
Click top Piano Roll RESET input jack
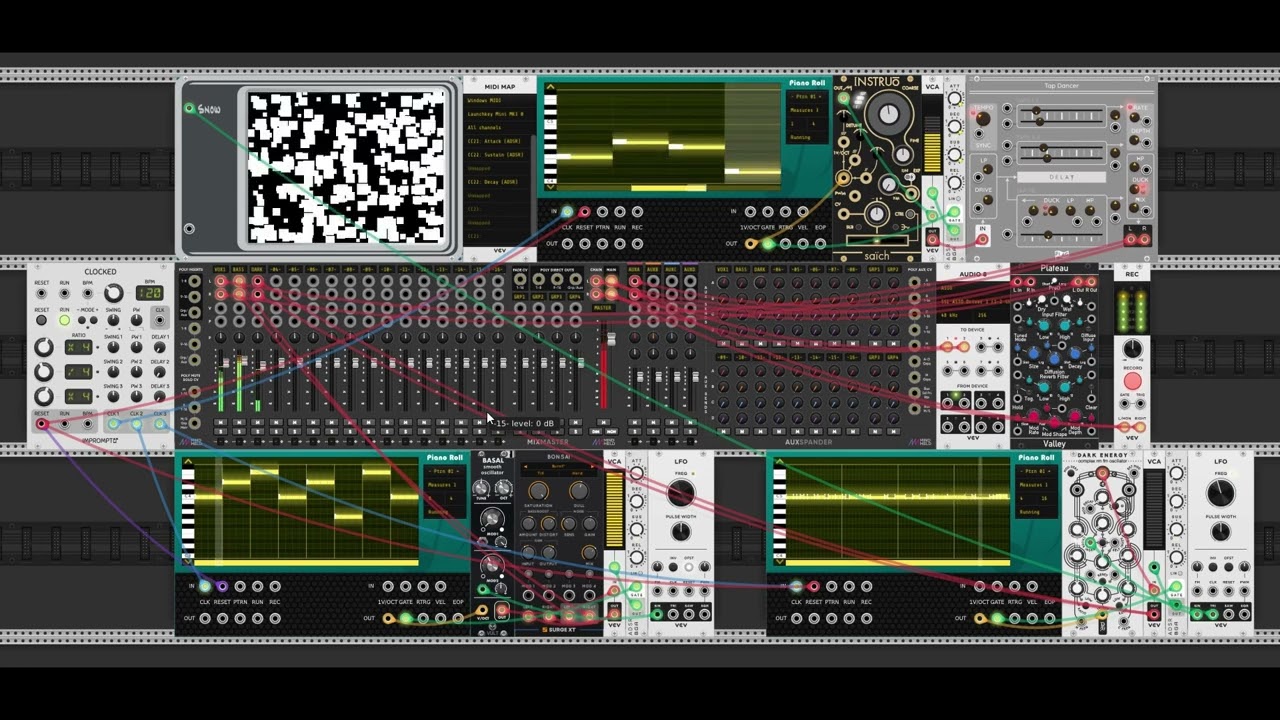pyautogui.click(x=585, y=211)
